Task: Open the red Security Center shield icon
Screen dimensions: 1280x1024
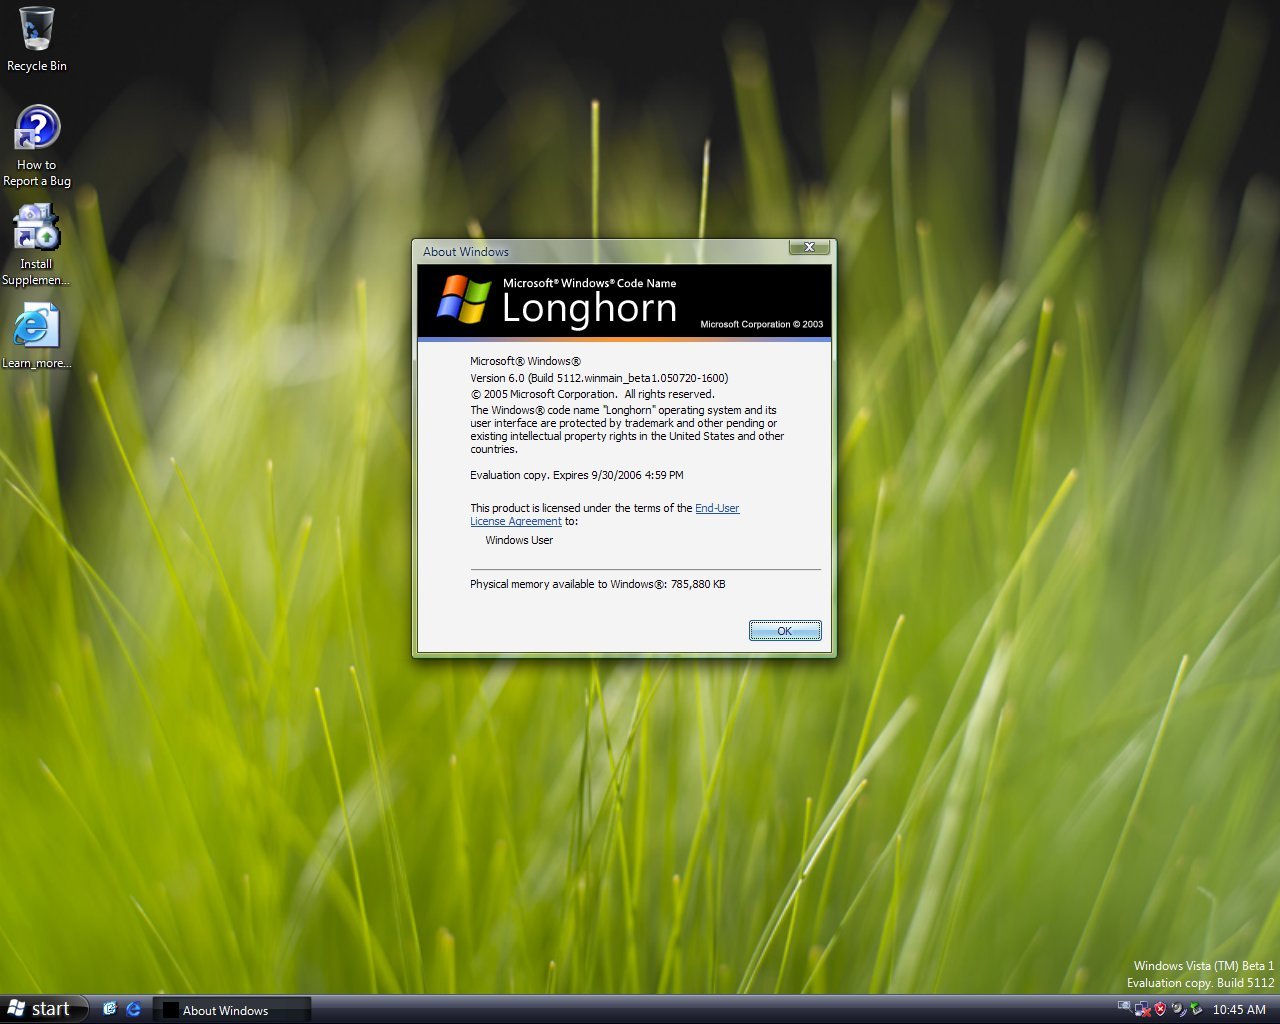Action: 1160,1009
